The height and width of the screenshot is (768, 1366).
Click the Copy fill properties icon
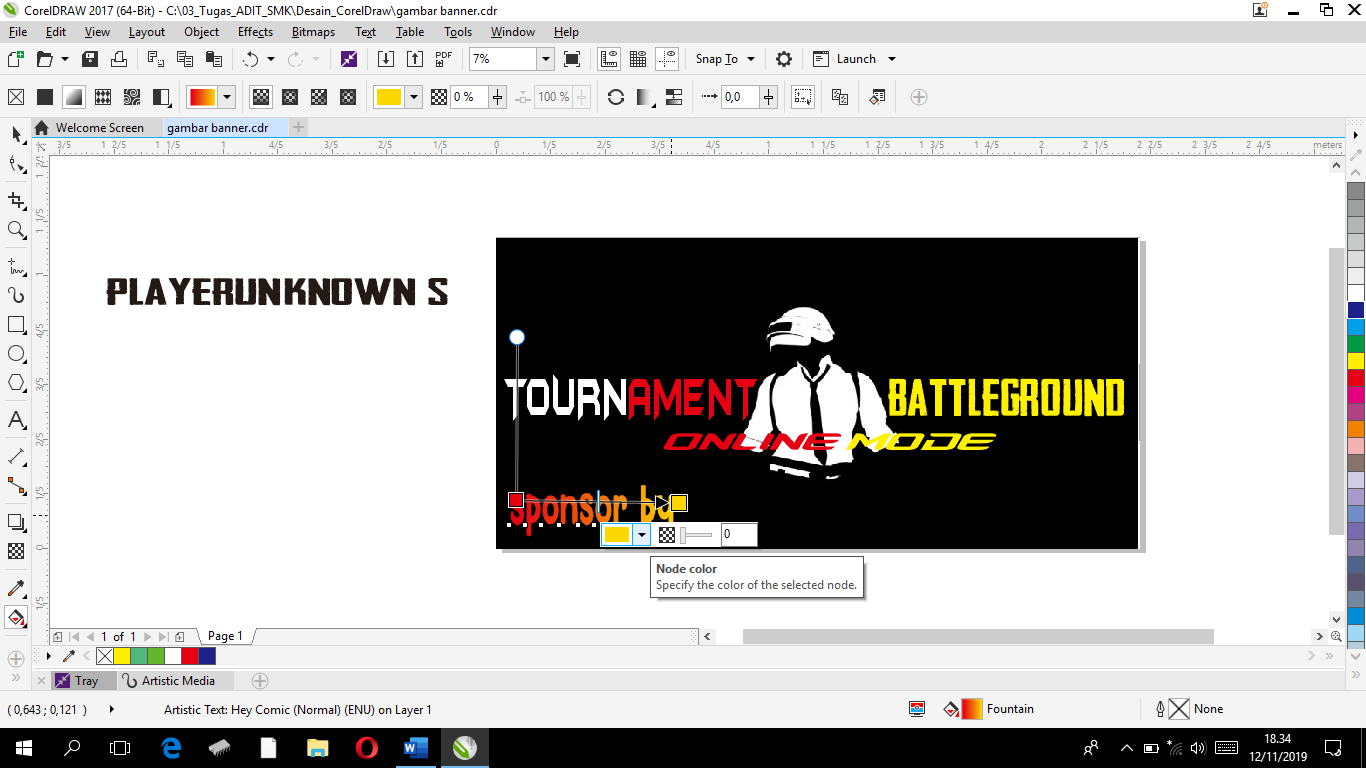click(840, 97)
